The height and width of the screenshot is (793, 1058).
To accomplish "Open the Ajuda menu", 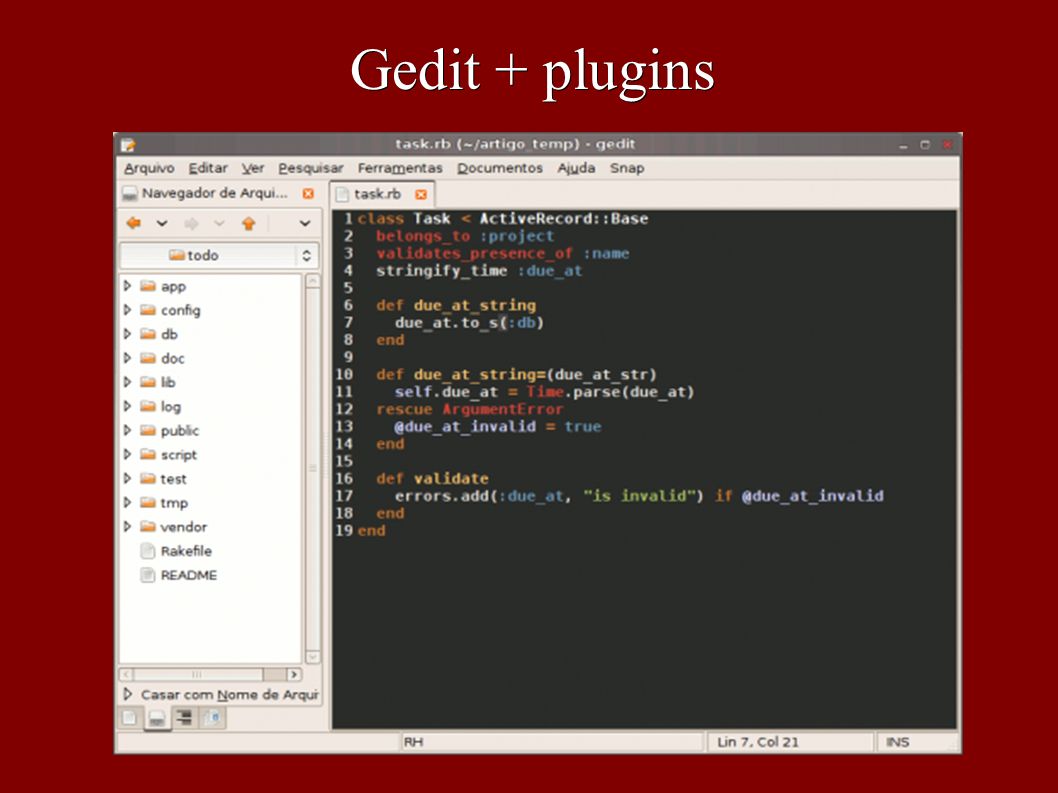I will [576, 168].
